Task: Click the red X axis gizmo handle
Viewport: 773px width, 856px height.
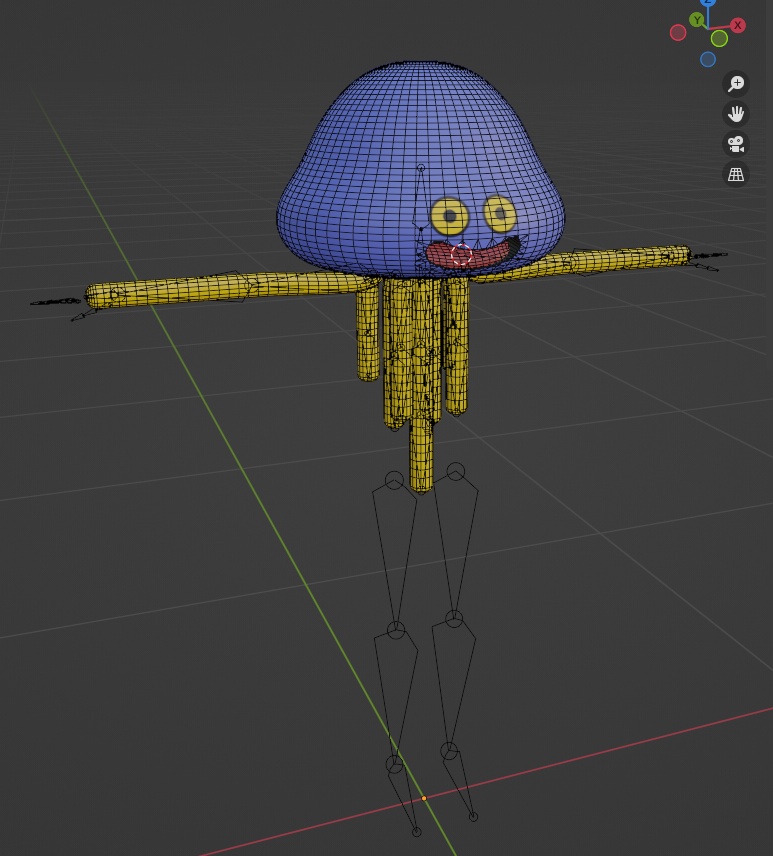Action: click(x=738, y=25)
